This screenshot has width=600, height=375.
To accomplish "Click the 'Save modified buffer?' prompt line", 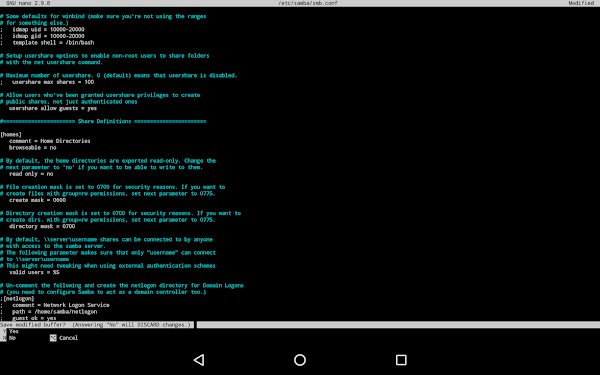I will [x=96, y=324].
